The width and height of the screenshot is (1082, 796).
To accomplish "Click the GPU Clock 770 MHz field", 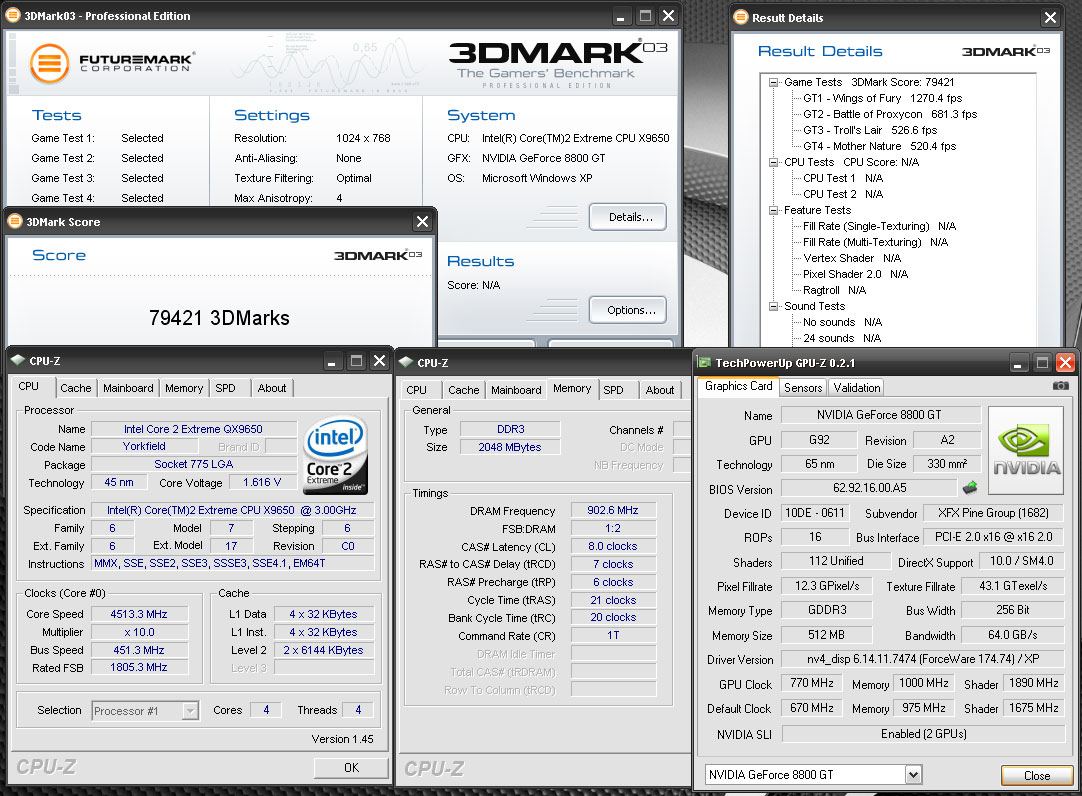I will tap(812, 683).
